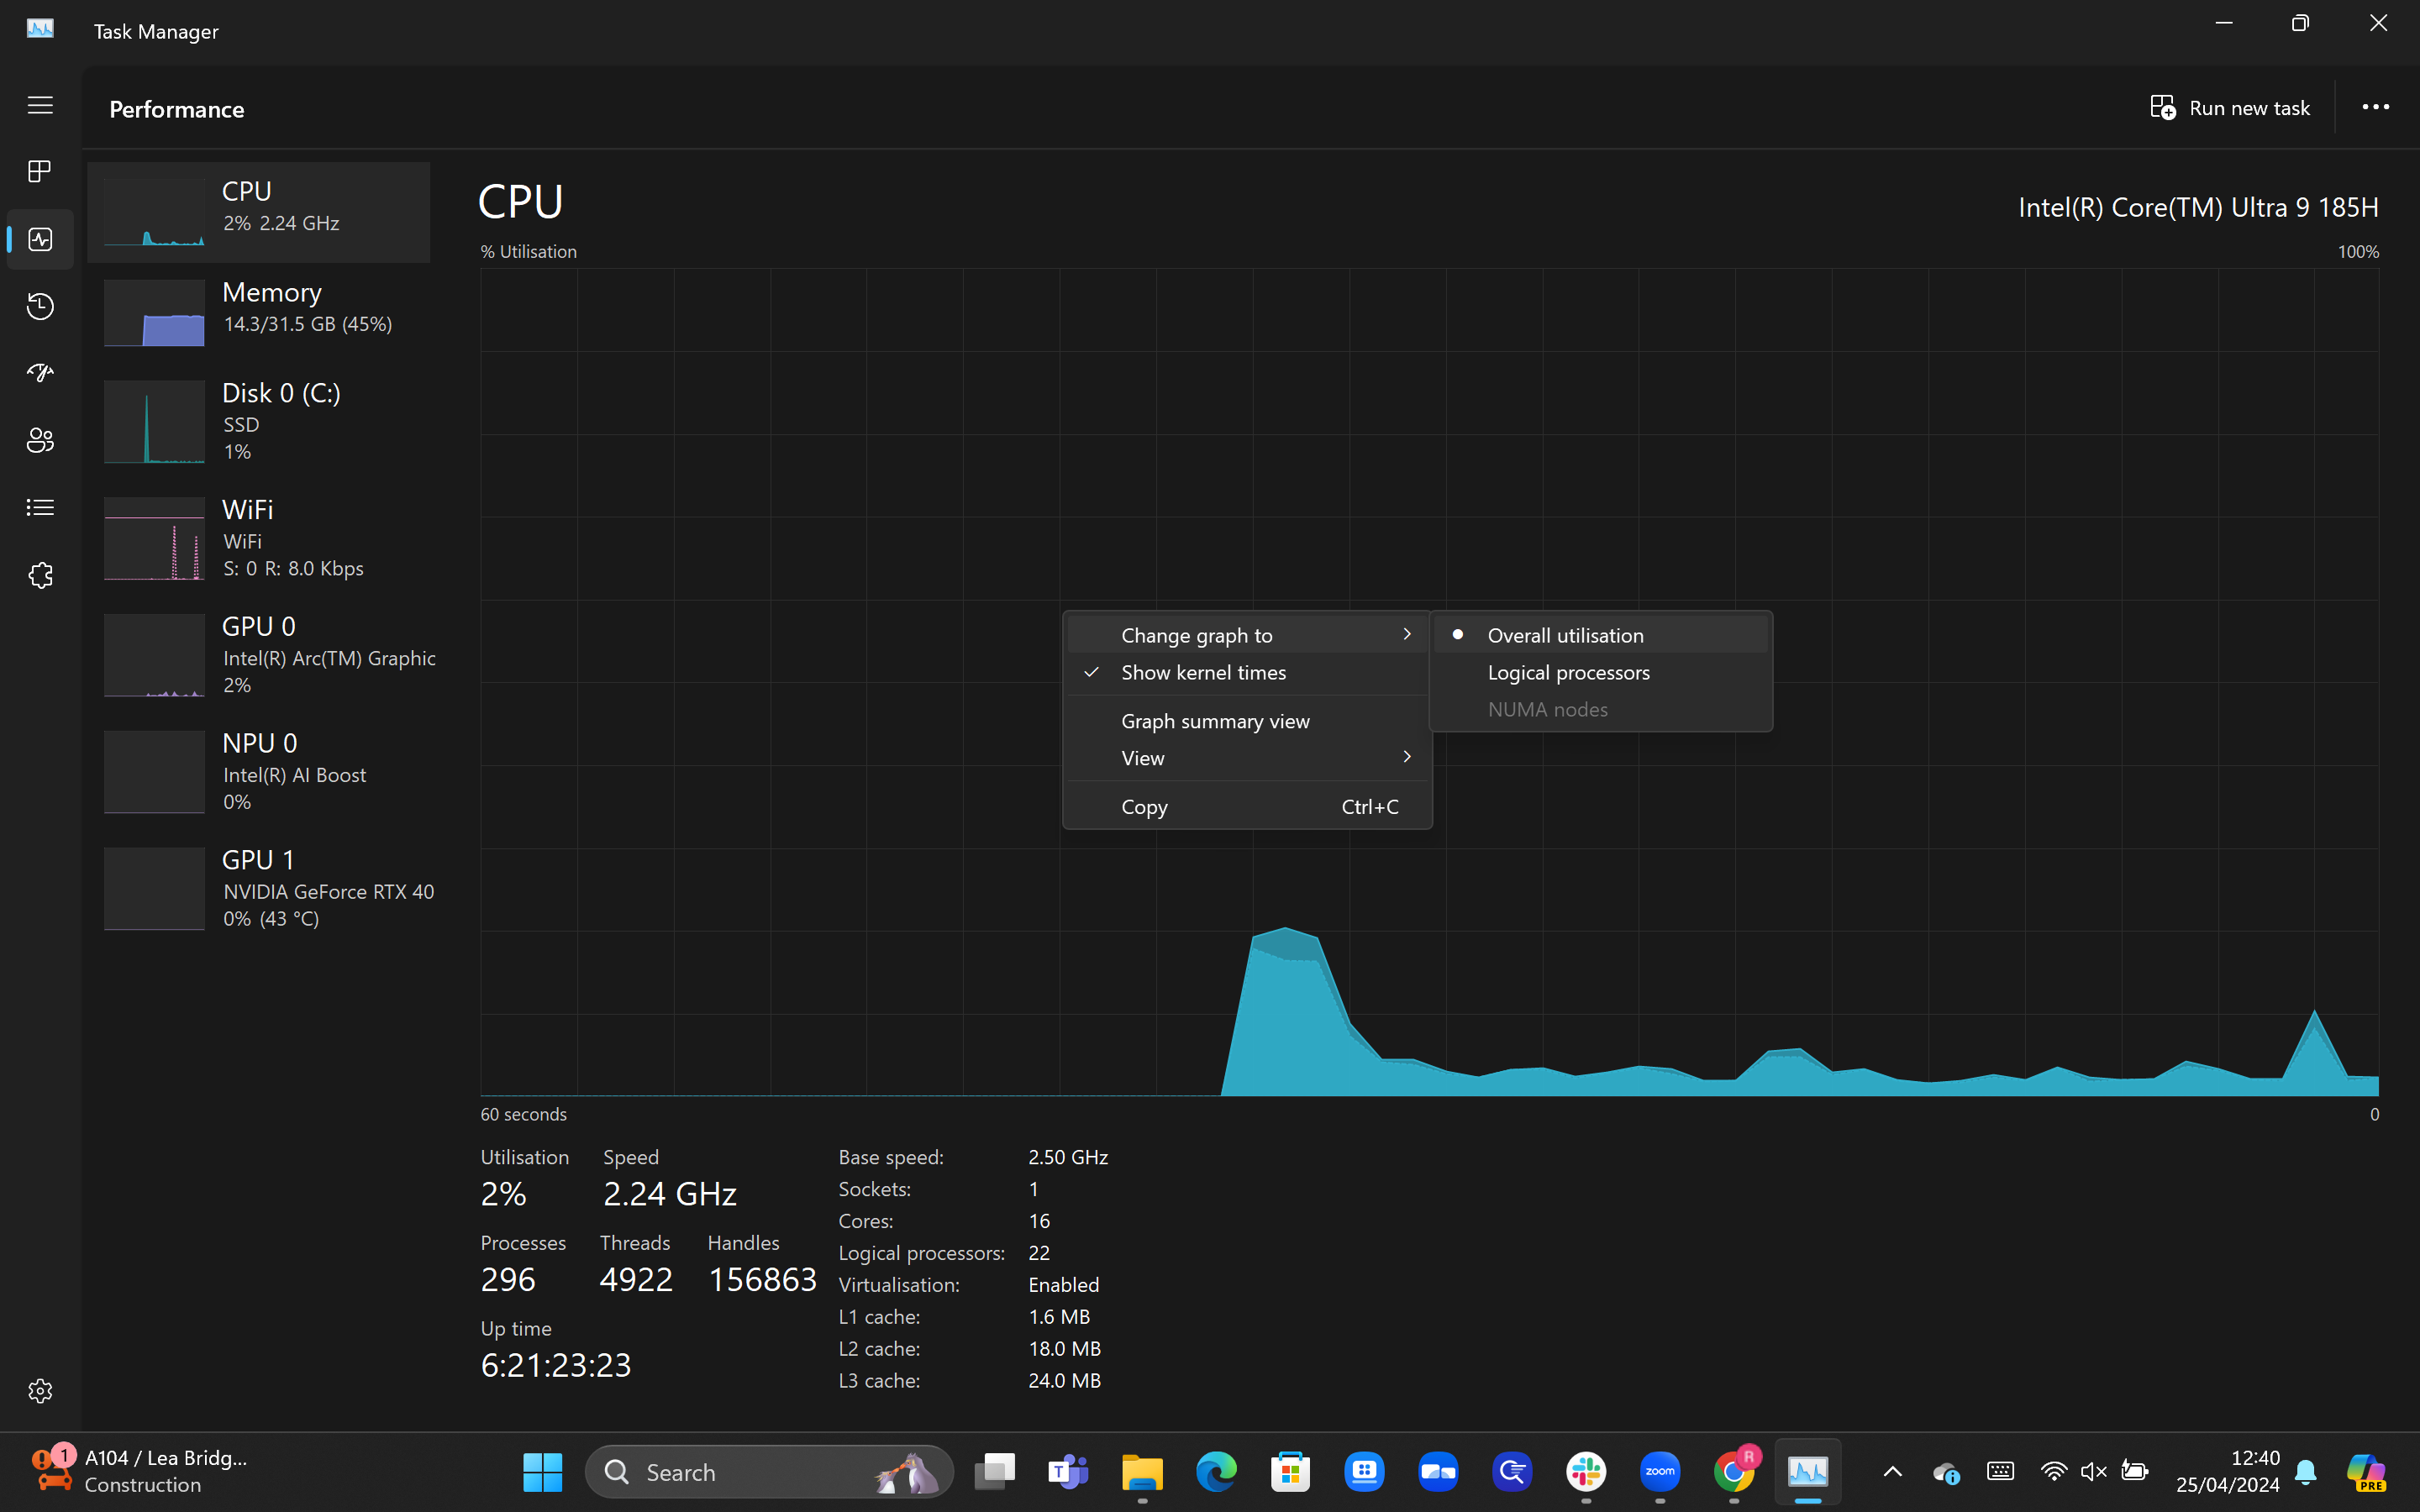
Task: Select the CPU performance entry
Action: tap(259, 212)
